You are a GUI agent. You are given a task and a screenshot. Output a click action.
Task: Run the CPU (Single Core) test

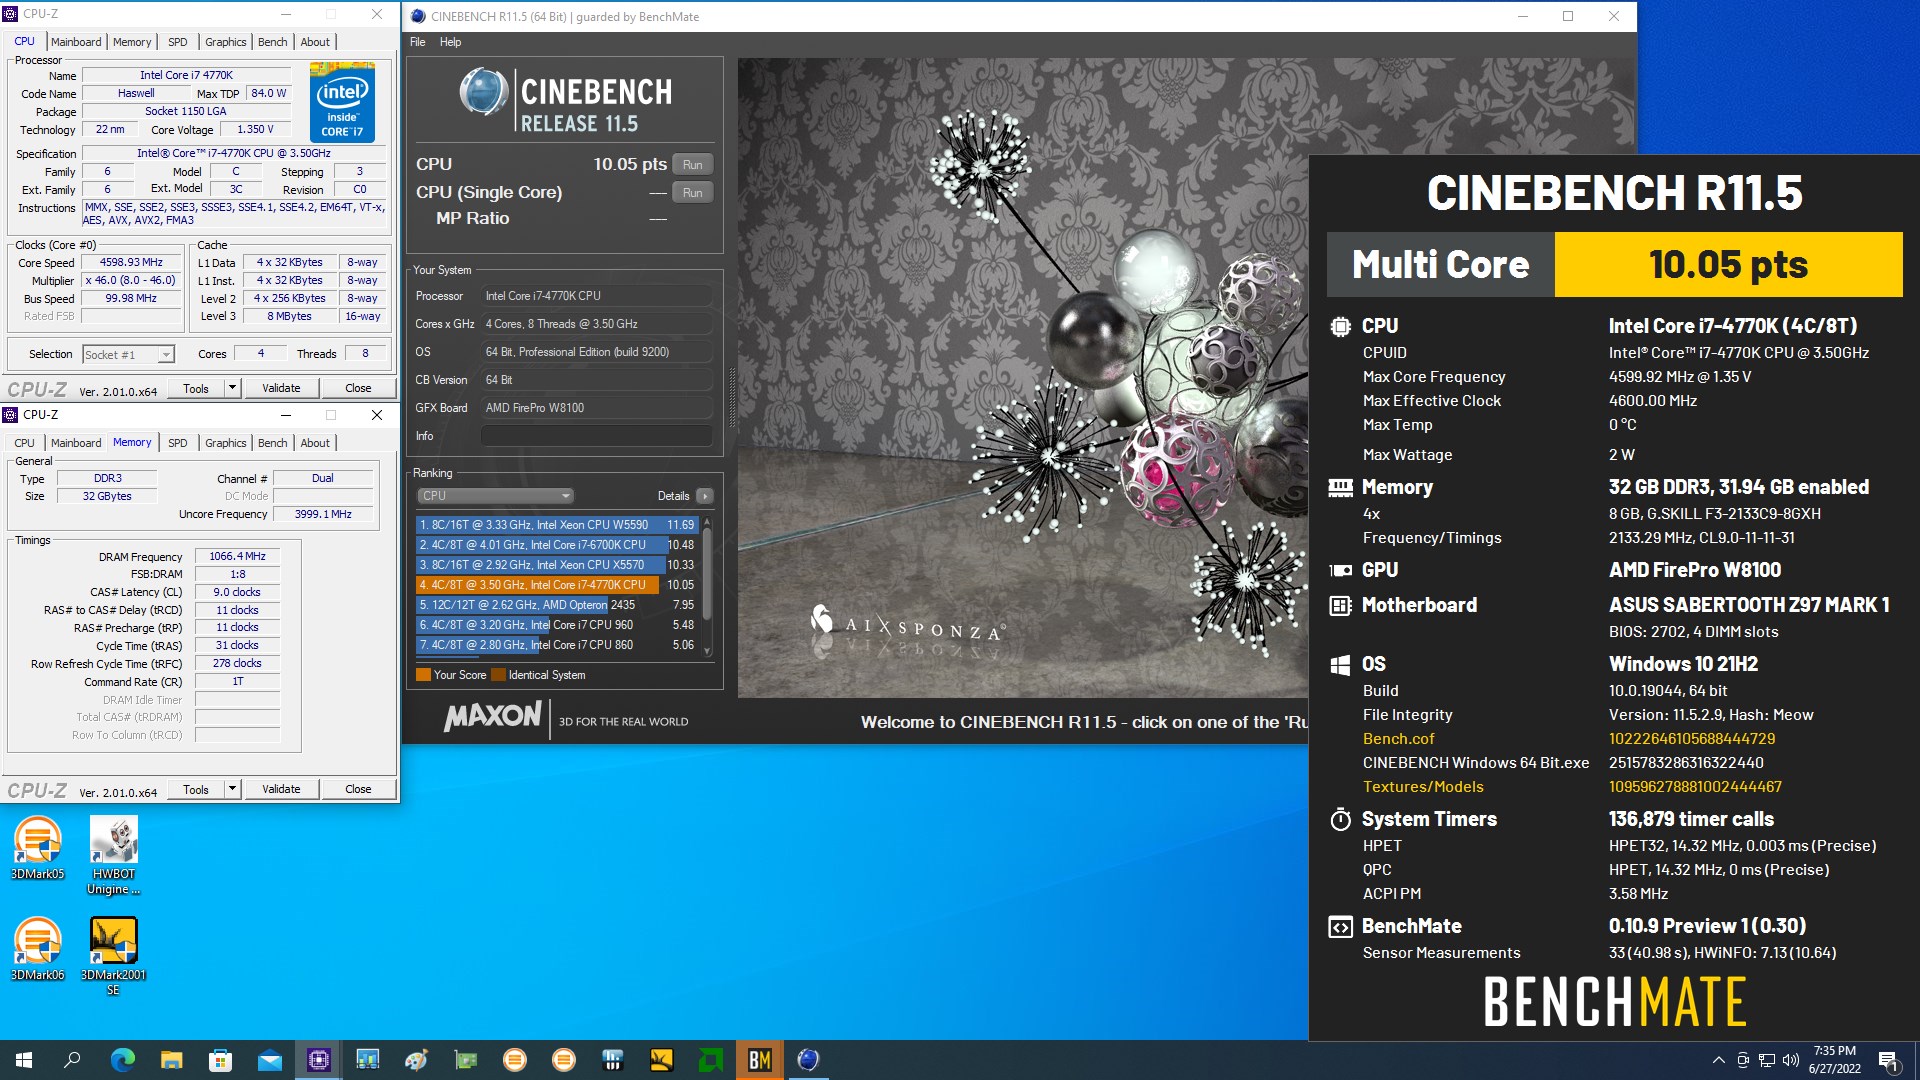pos(693,193)
